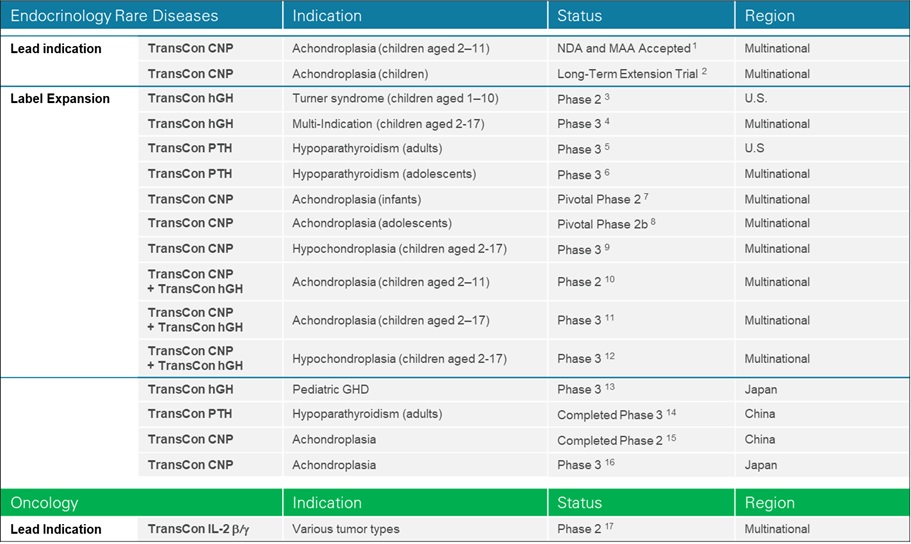911x544 pixels.
Task: Click the "U.S." region in Turner syndrome row
Action: 757,98
